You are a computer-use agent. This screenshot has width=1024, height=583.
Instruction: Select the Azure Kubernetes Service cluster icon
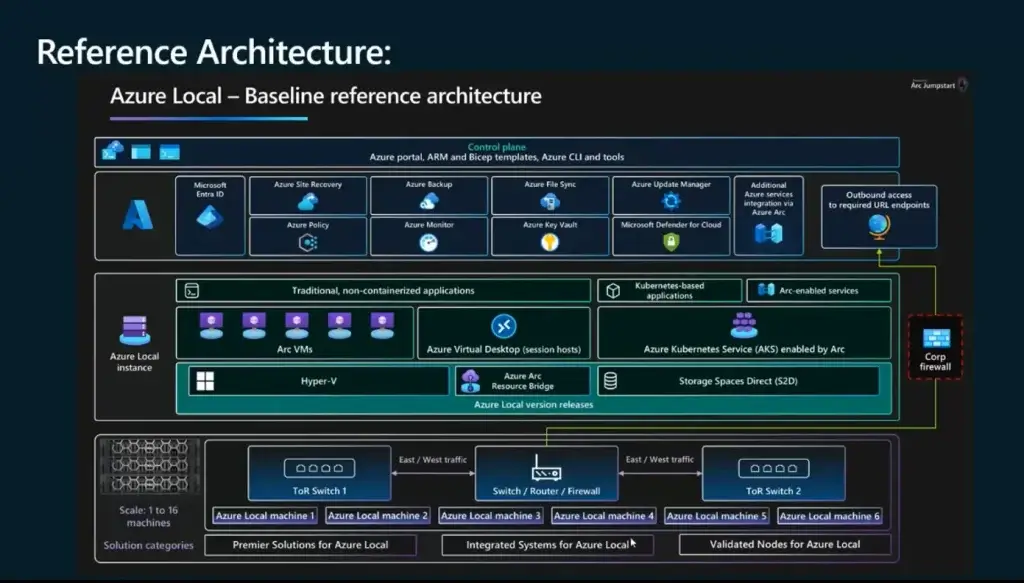[x=744, y=326]
